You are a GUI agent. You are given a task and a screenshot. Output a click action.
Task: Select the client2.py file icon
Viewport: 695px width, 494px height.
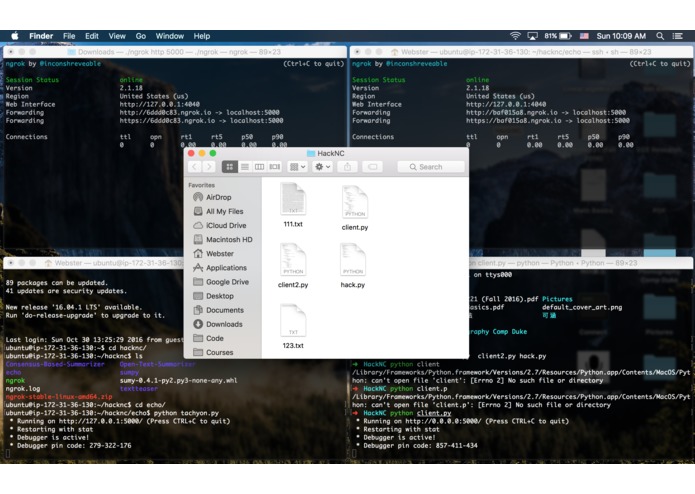(x=293, y=260)
